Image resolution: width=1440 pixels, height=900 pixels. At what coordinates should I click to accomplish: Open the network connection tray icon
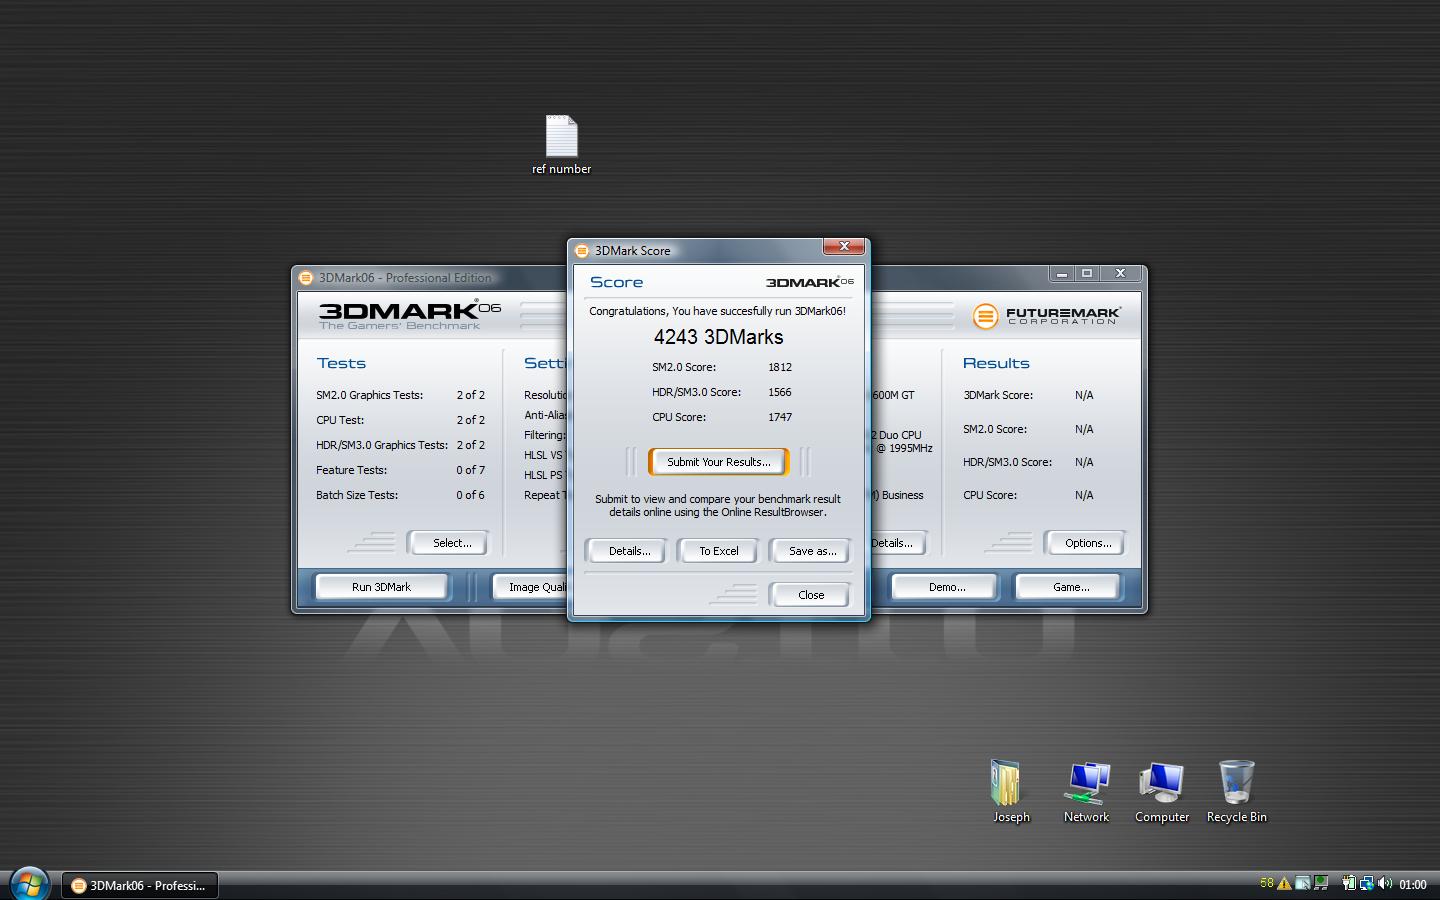[x=1367, y=884]
